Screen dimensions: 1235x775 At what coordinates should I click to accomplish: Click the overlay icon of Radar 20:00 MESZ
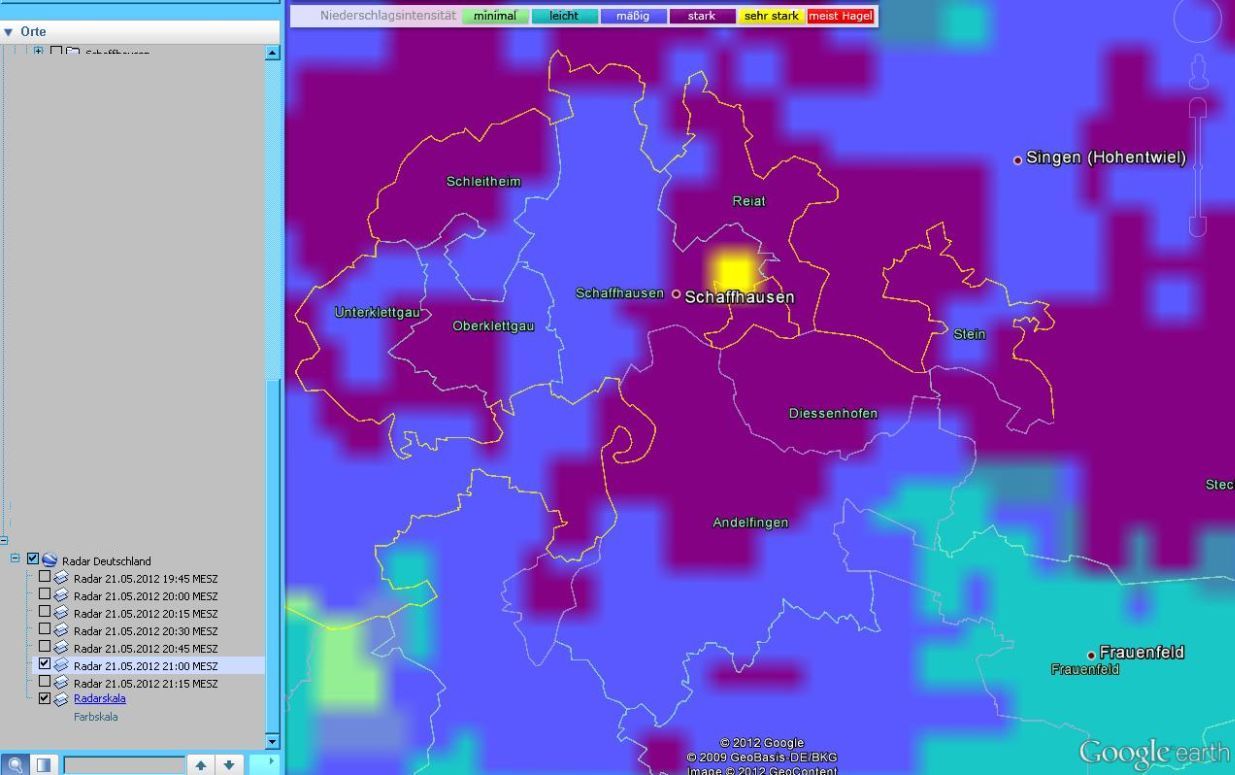62,595
